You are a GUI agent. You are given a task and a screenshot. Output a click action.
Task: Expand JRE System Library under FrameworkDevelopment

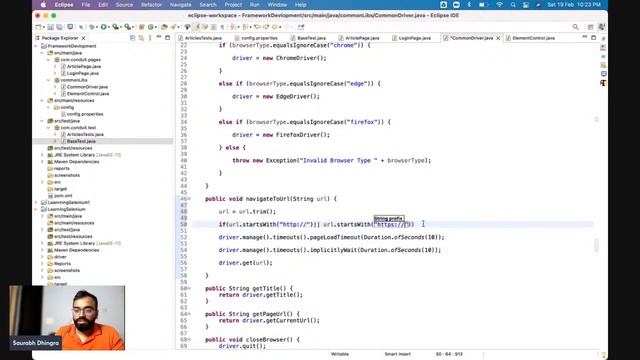pos(42,155)
